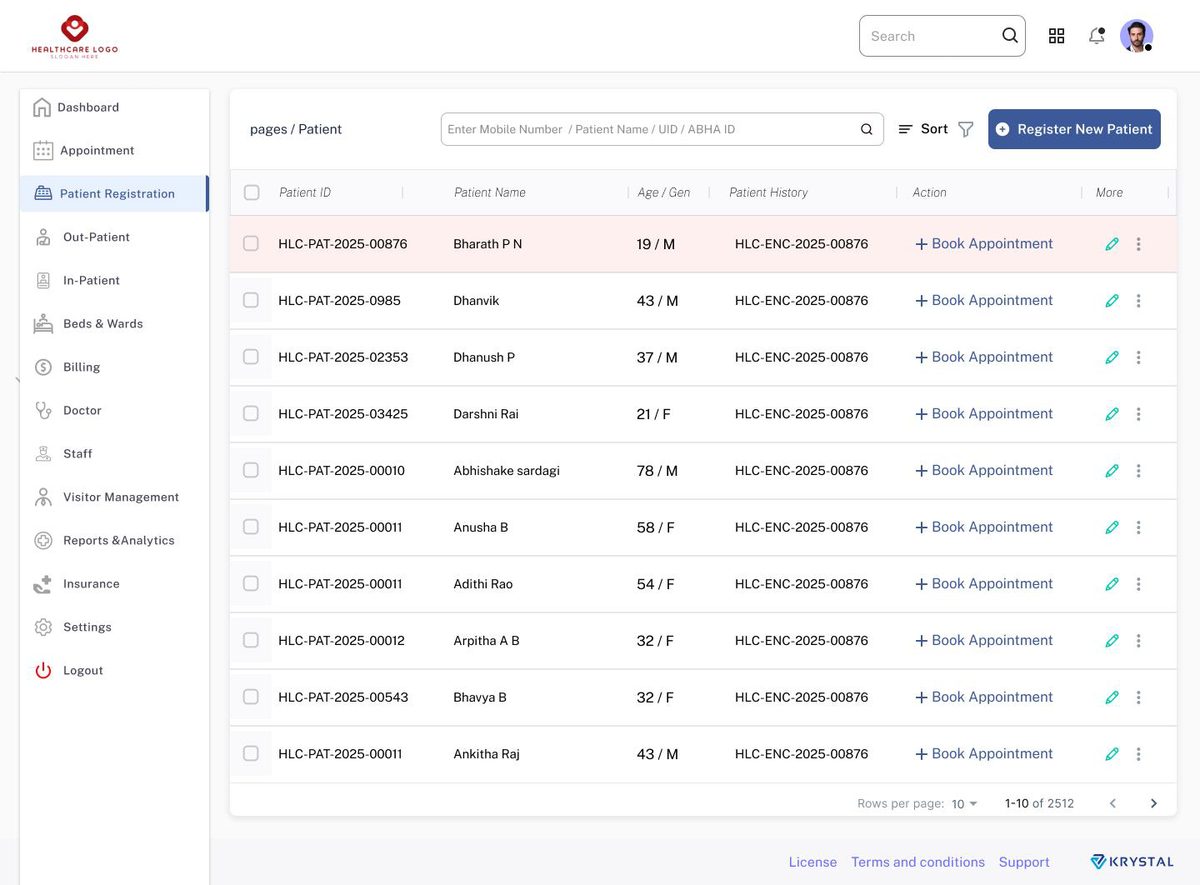Tick the checkbox for Ankitha Raj
Viewport: 1200px width, 885px height.
pyautogui.click(x=251, y=753)
